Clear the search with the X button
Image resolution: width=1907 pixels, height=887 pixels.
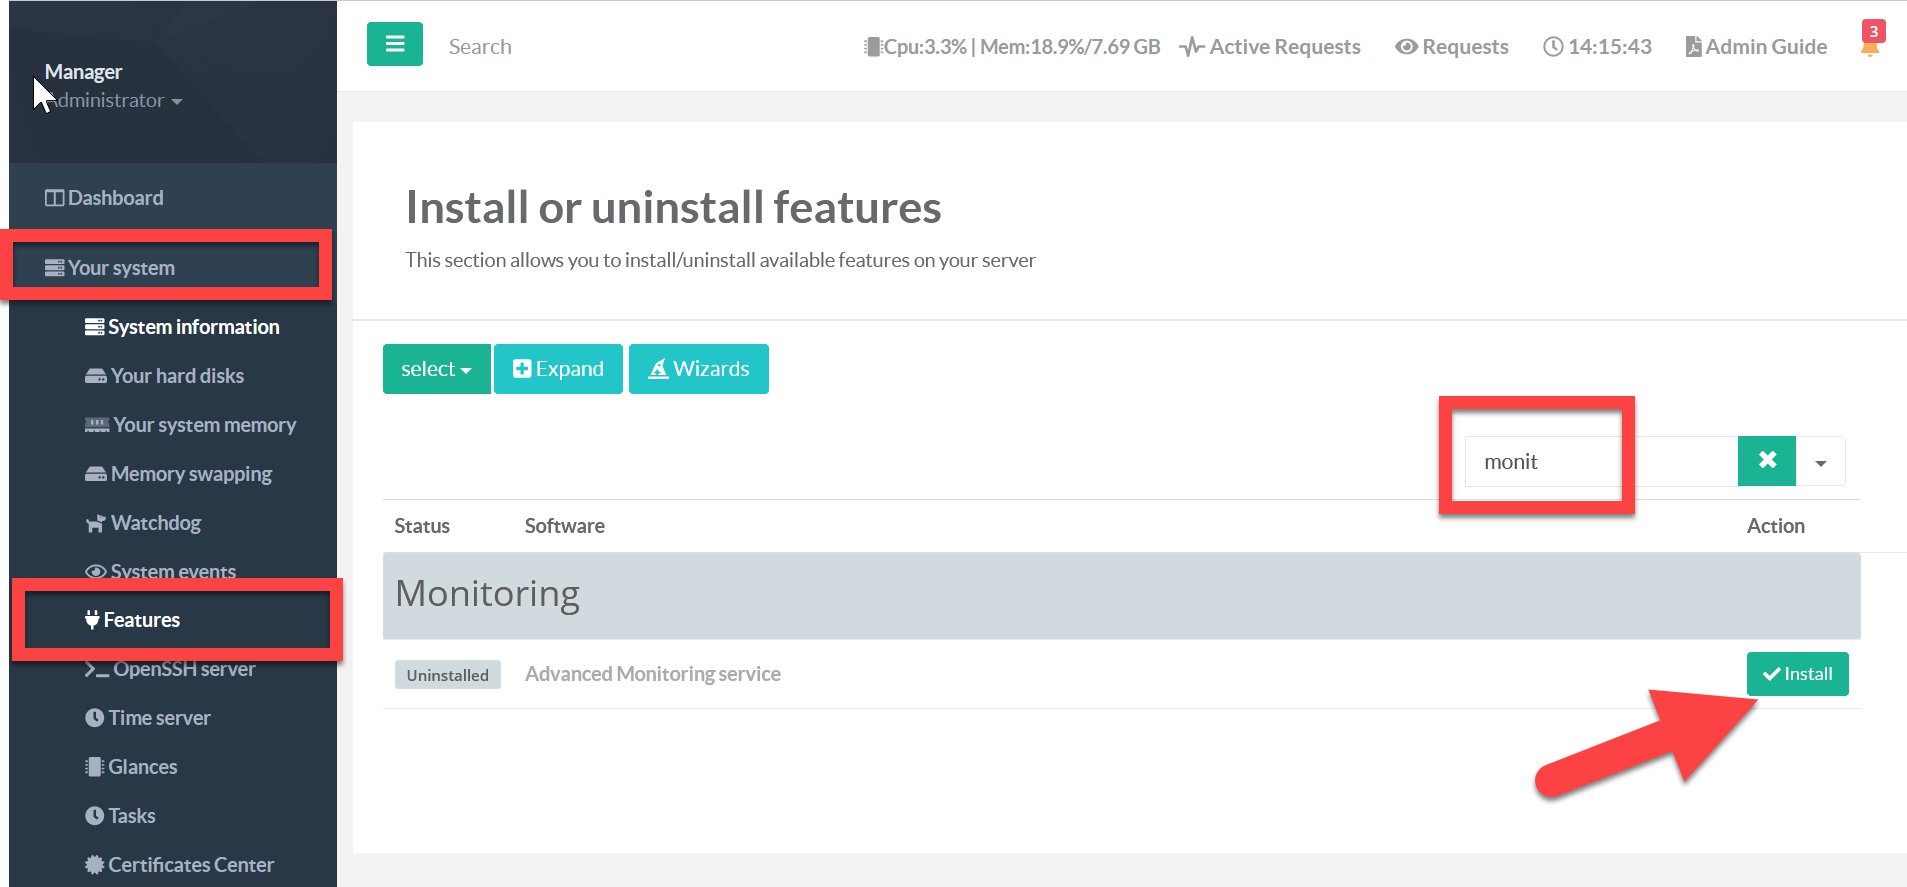pos(1766,461)
